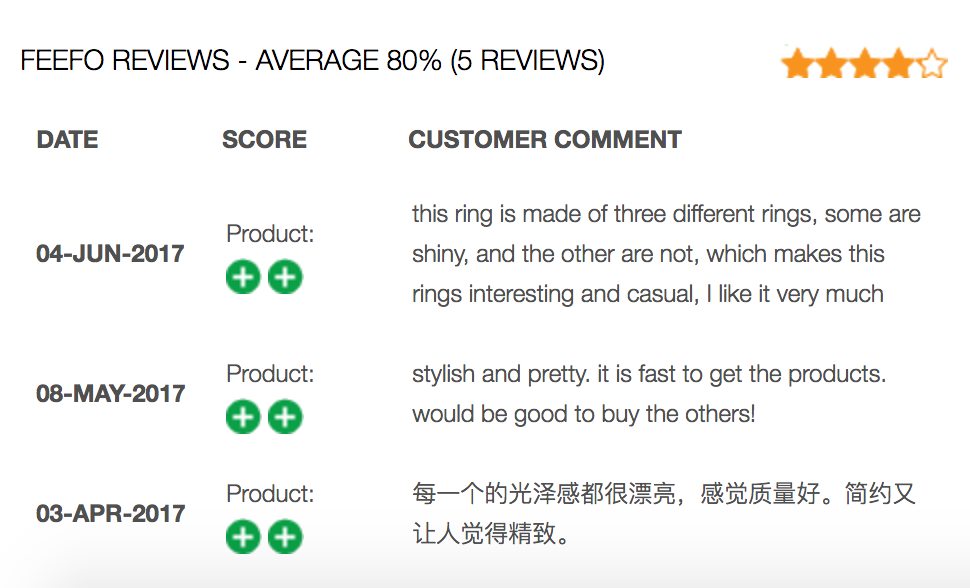Click the third orange rating star
970x588 pixels.
click(x=865, y=64)
